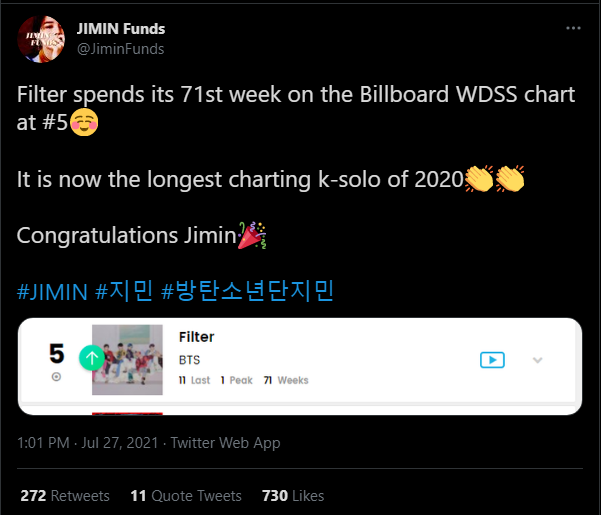Open the Filter BTS album artwork thumbnail

(x=127, y=359)
